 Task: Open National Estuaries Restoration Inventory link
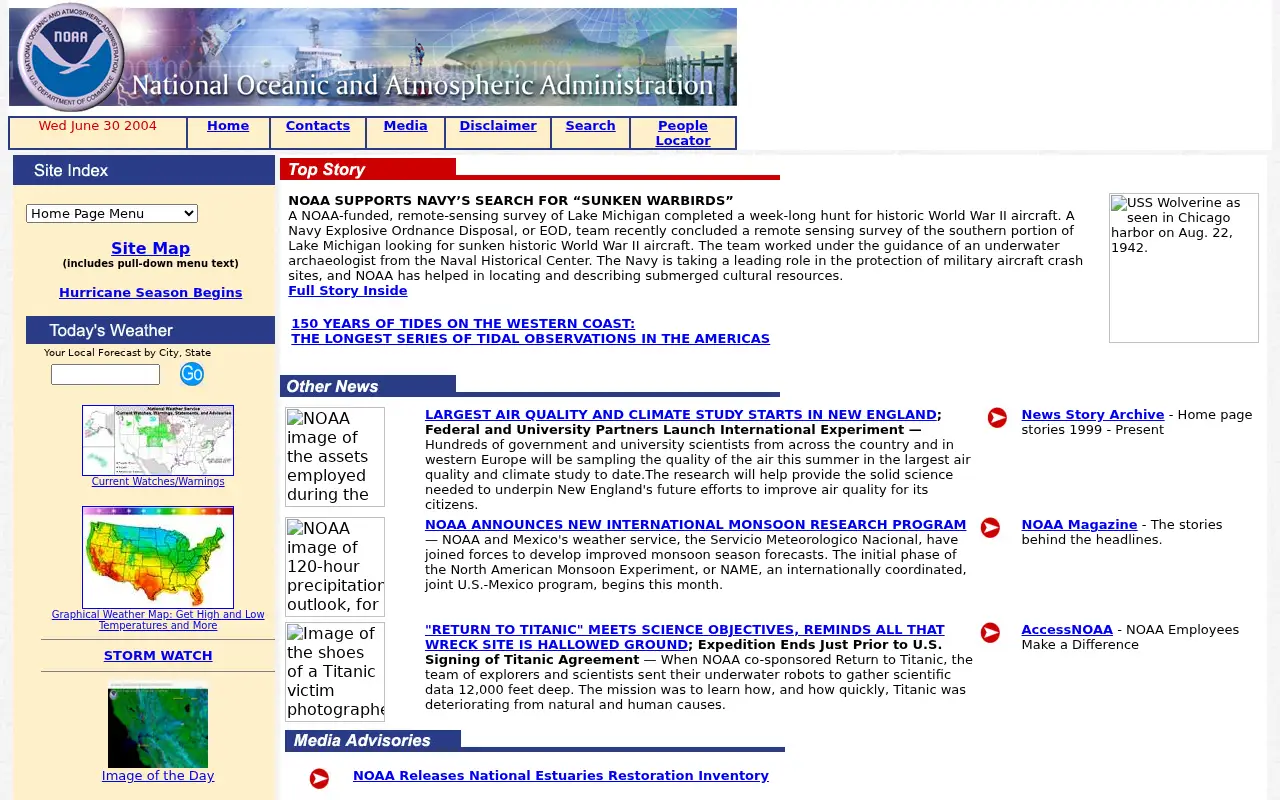coord(561,776)
